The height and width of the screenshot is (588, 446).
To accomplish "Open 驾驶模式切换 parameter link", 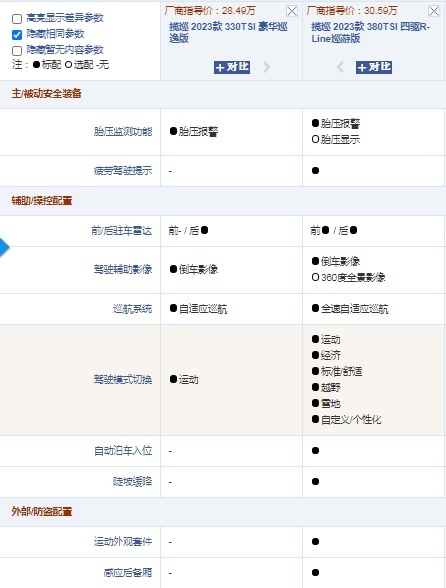I will [123, 380].
